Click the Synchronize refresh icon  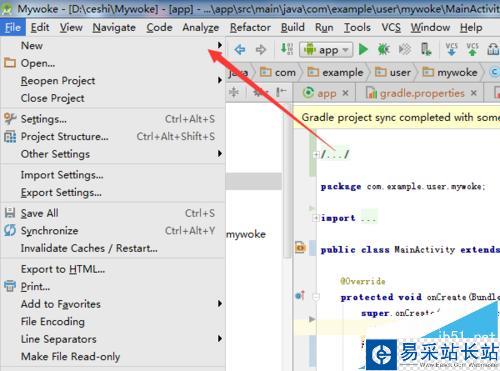pyautogui.click(x=10, y=230)
